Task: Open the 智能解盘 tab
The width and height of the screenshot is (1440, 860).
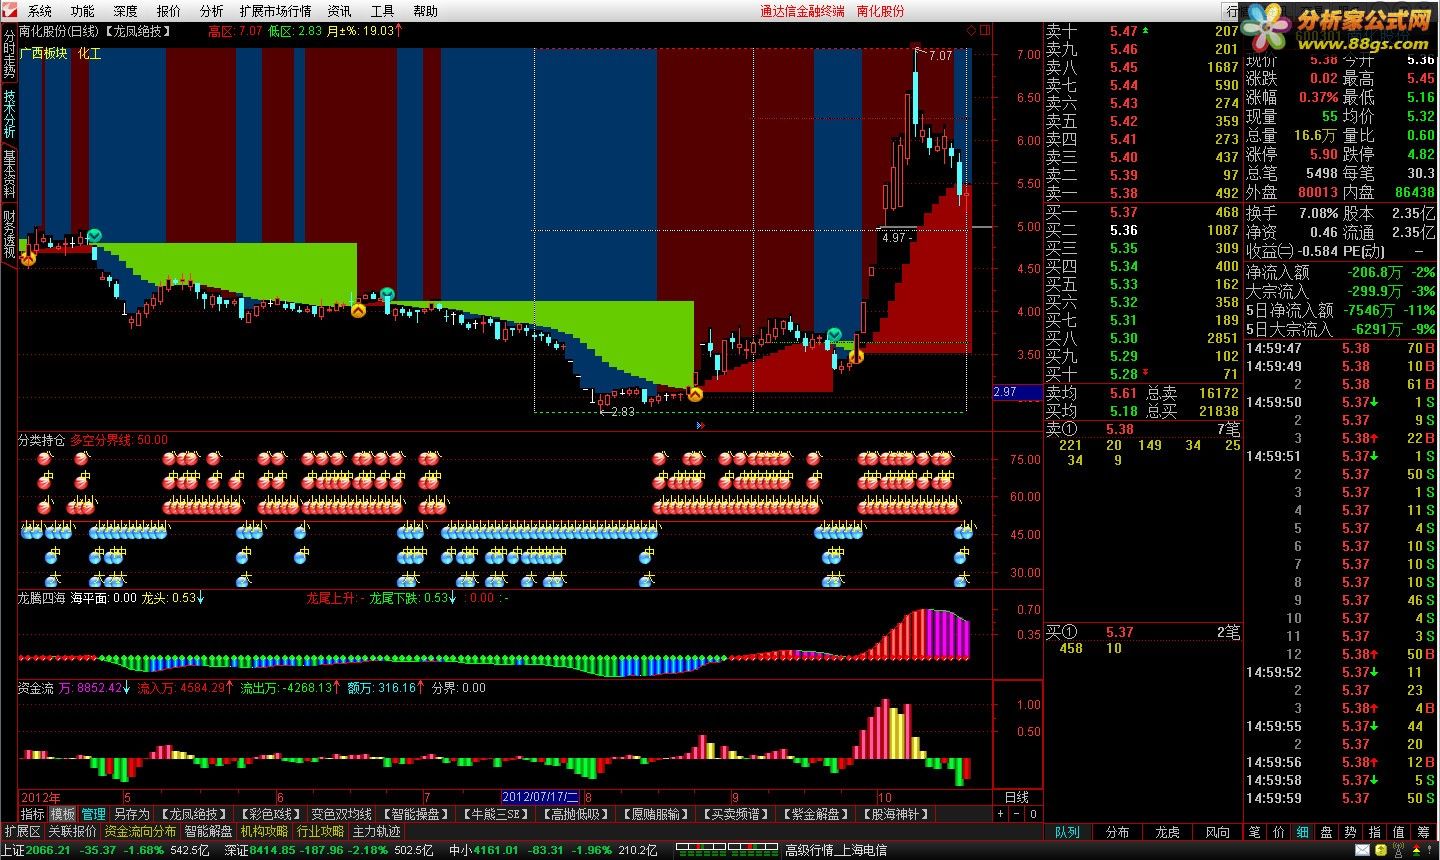Action: coord(208,832)
